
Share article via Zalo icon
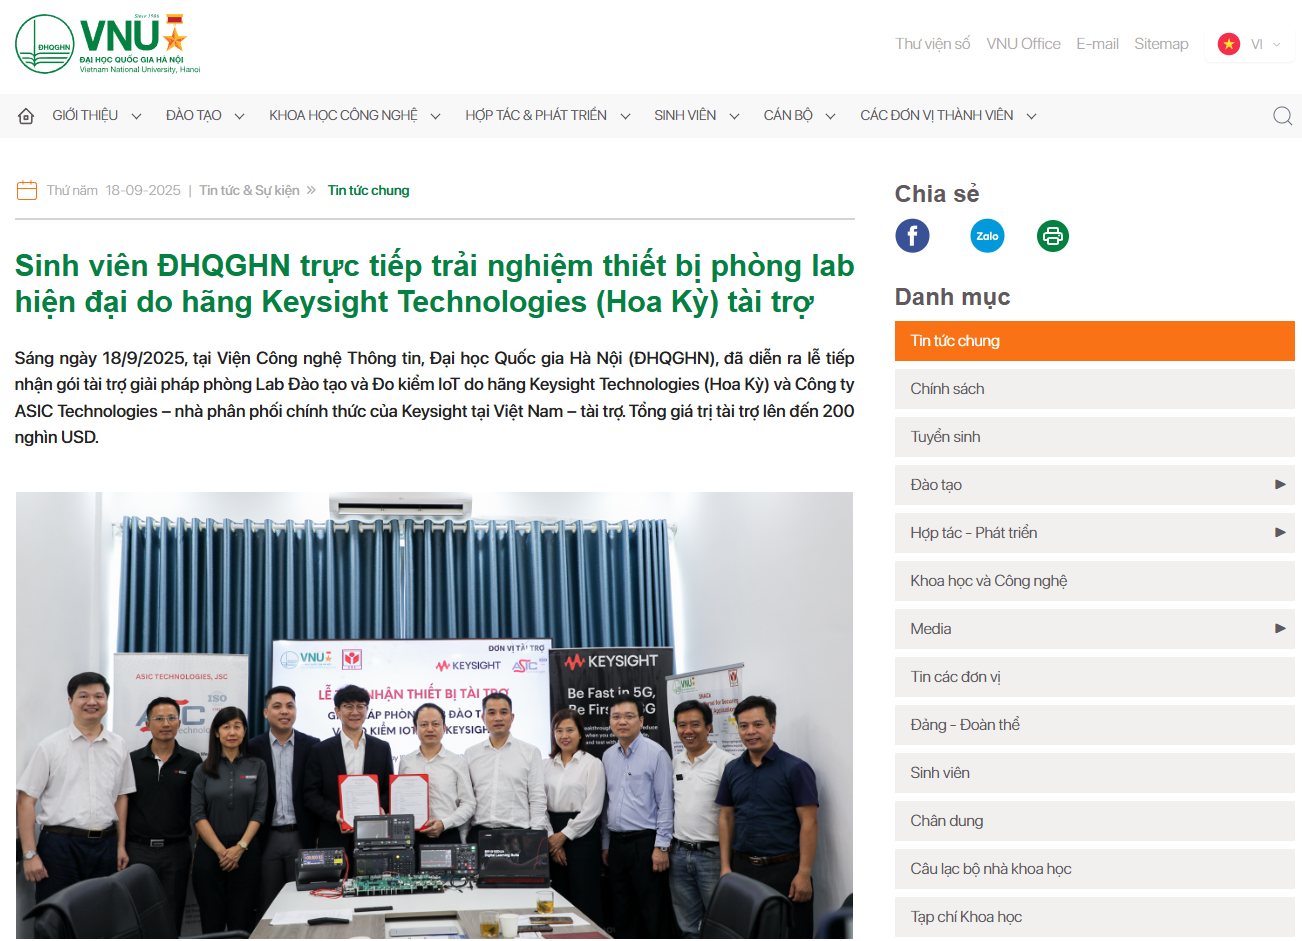(987, 236)
